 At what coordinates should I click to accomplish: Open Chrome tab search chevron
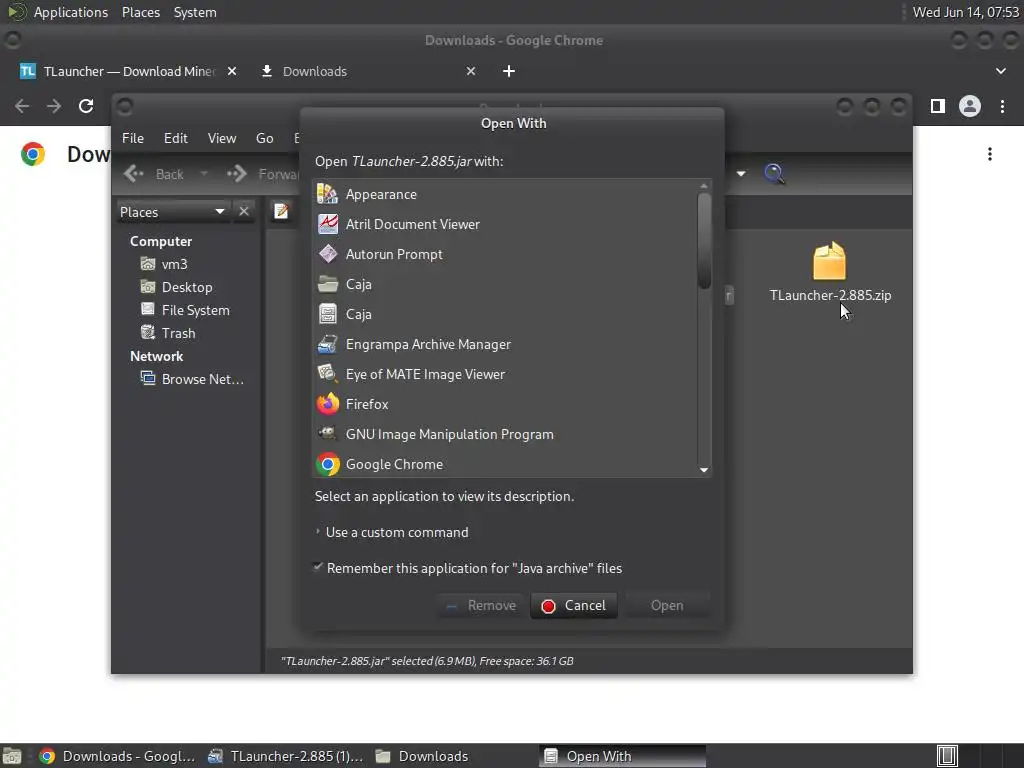coord(1000,71)
